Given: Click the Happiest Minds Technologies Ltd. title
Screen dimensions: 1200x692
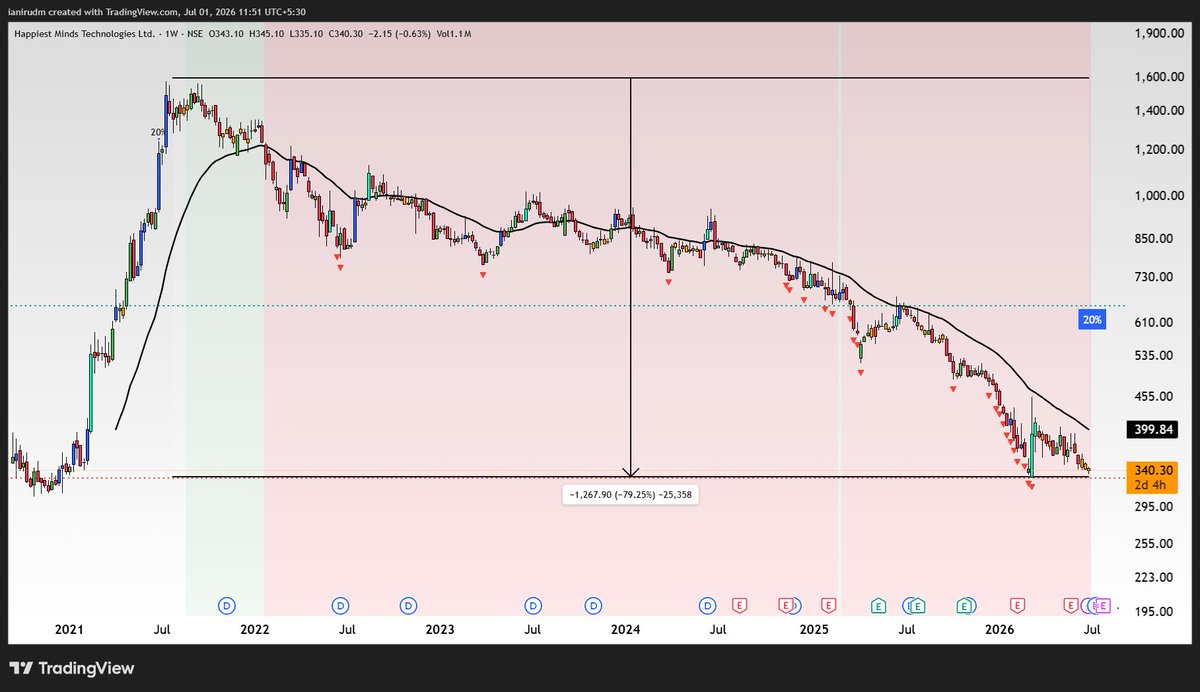Looking at the screenshot, I should (83, 34).
